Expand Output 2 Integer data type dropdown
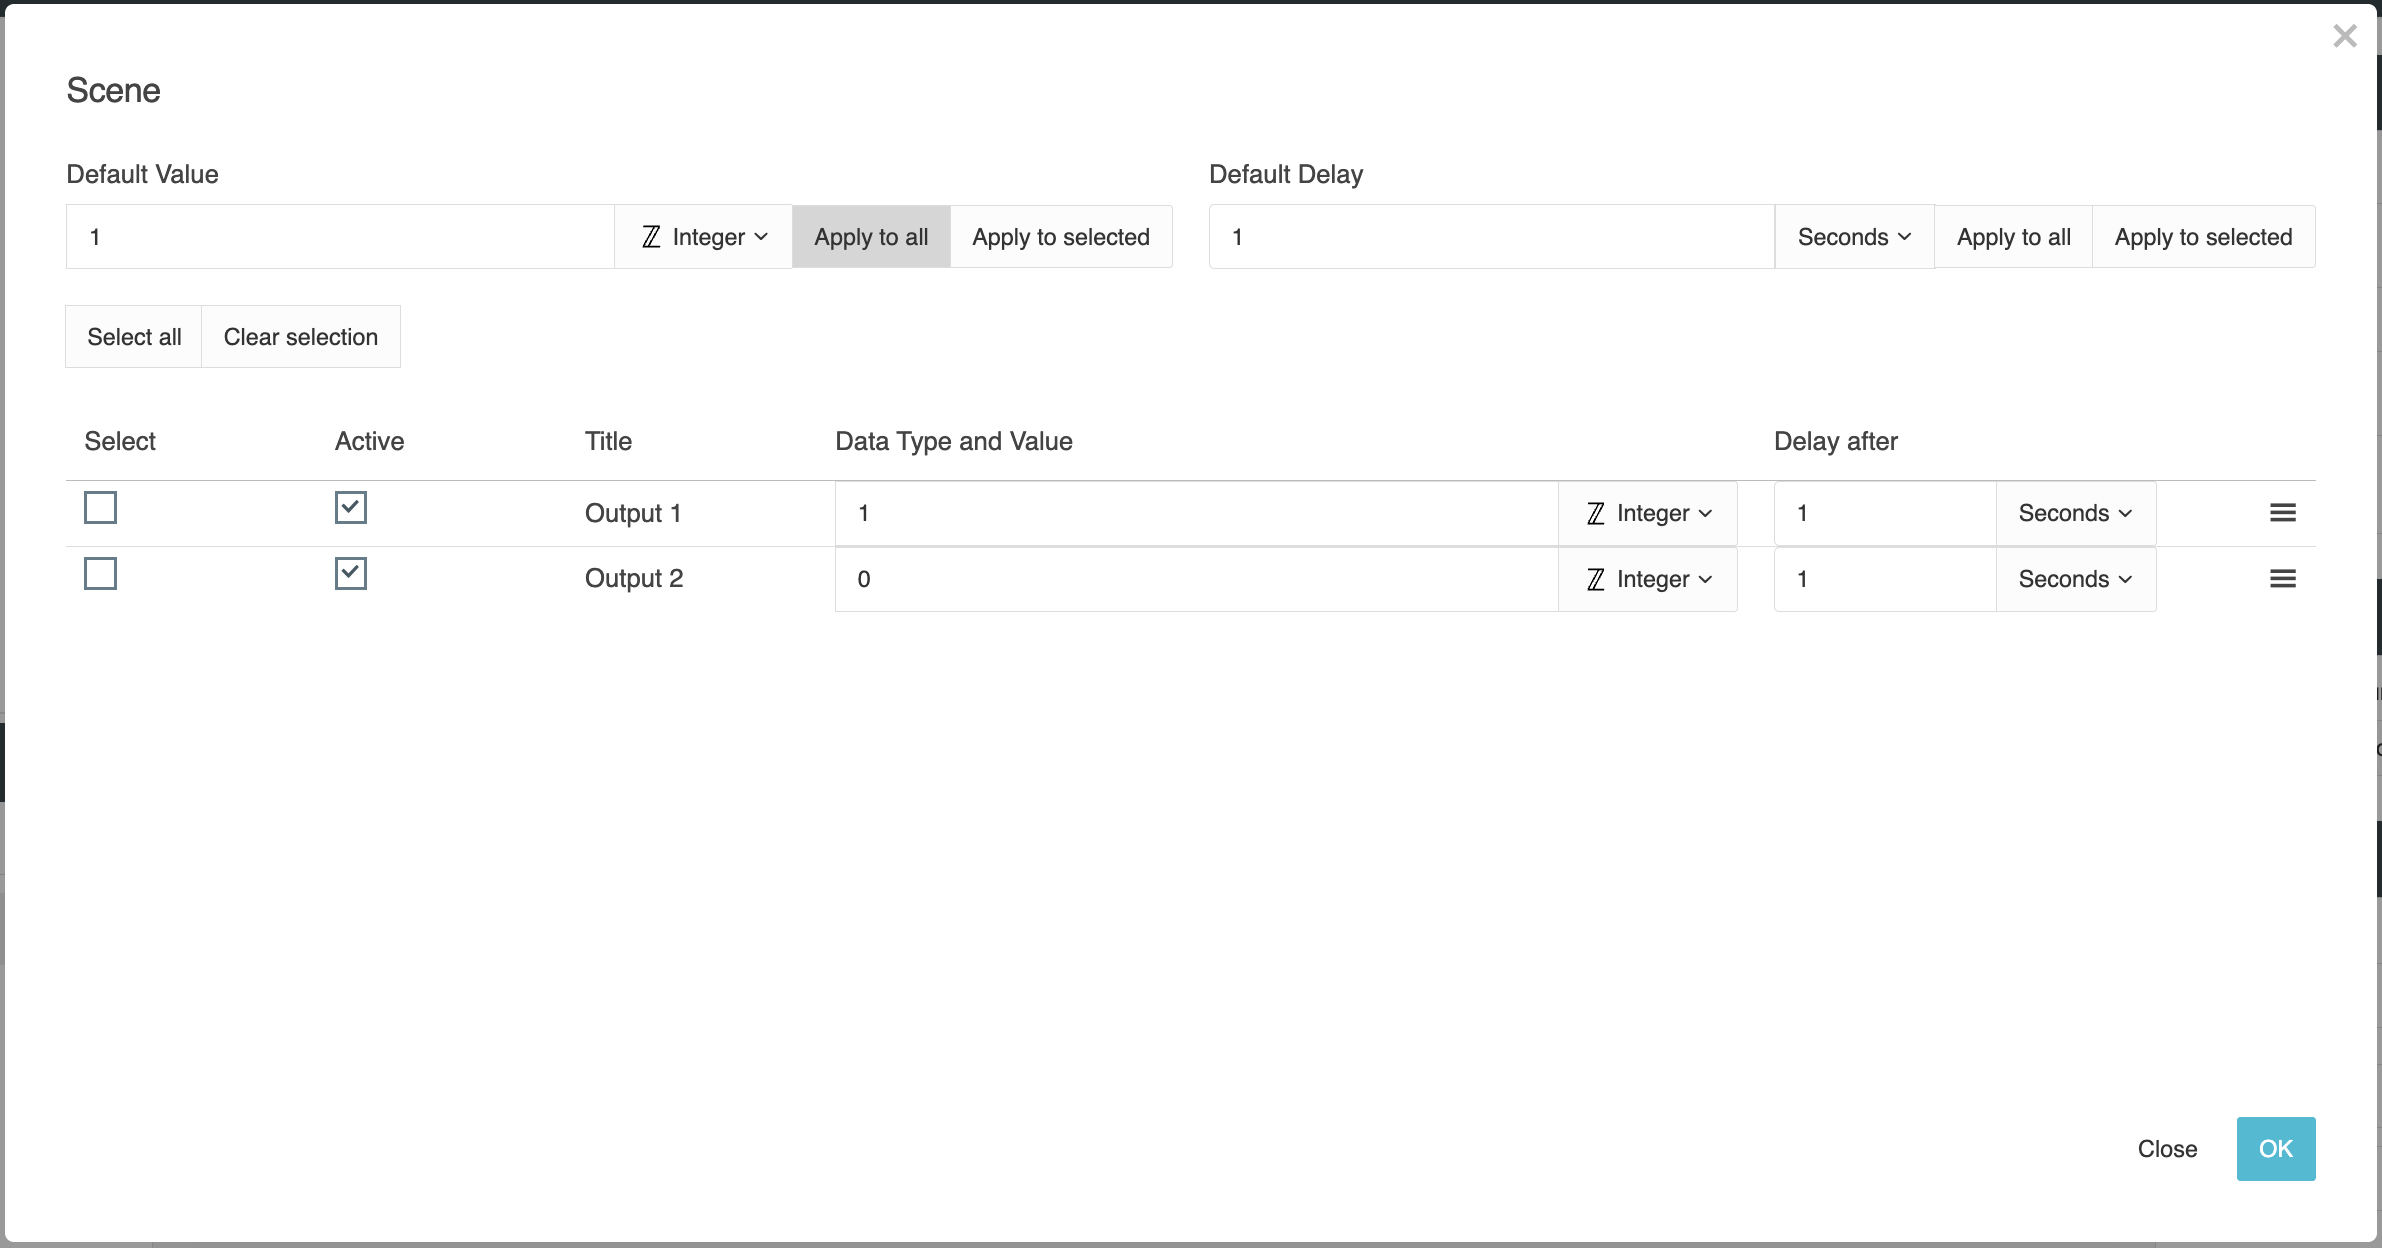This screenshot has height=1248, width=2382. pyautogui.click(x=1648, y=579)
